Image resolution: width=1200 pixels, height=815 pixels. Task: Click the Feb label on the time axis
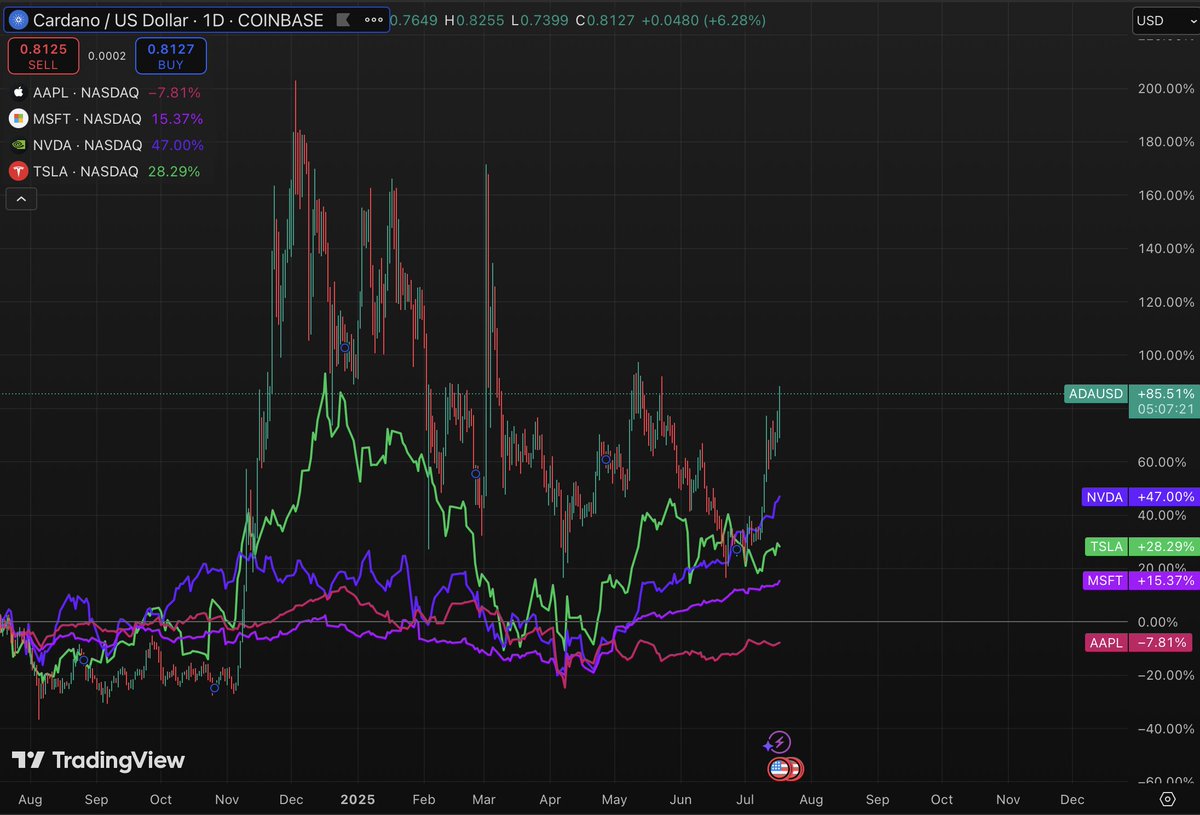click(x=424, y=800)
